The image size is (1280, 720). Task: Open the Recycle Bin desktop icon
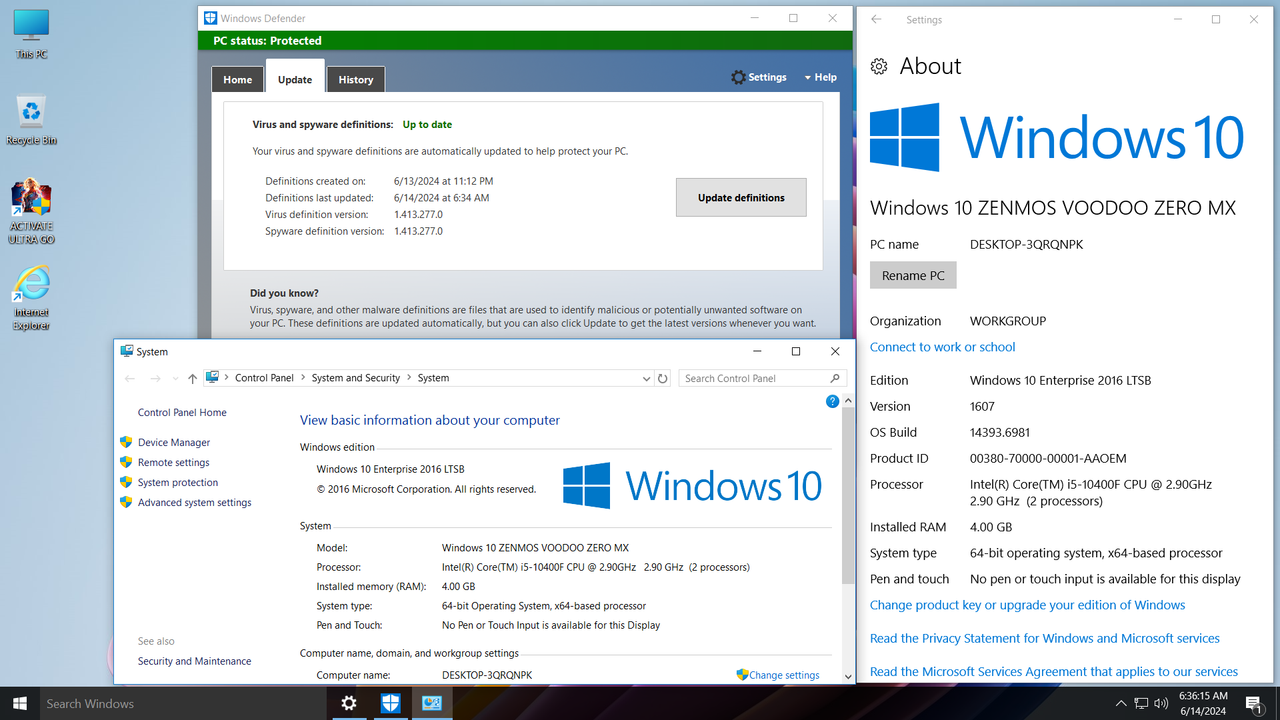[31, 119]
